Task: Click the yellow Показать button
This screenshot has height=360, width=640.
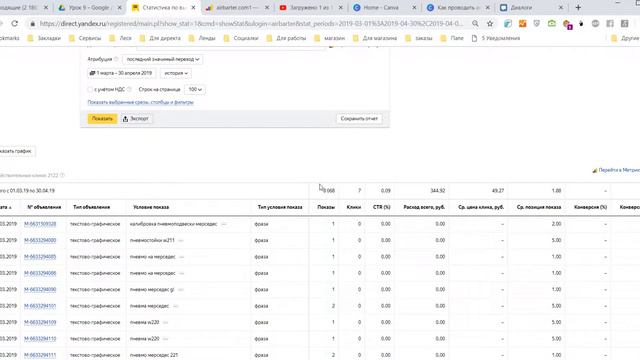Action: [102, 119]
